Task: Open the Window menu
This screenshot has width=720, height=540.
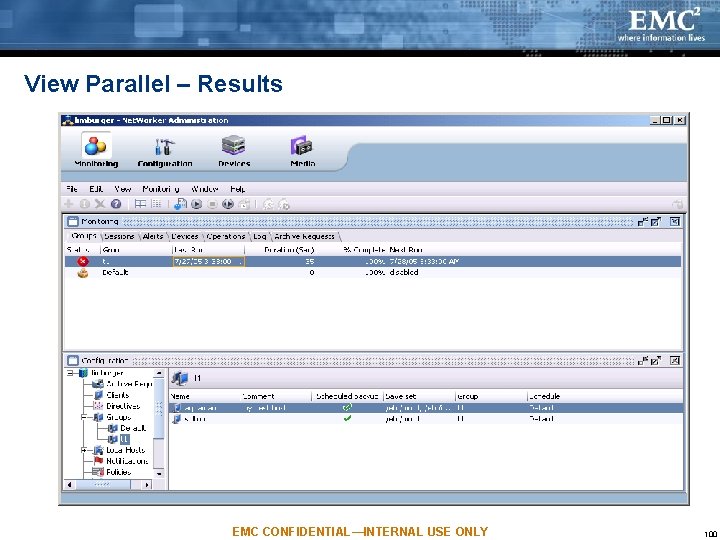Action: 204,189
